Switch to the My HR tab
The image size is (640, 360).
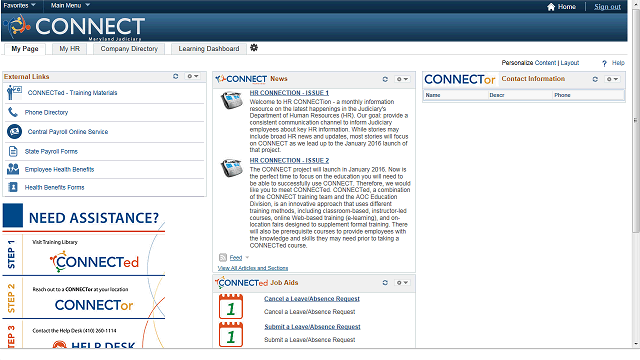pyautogui.click(x=69, y=49)
